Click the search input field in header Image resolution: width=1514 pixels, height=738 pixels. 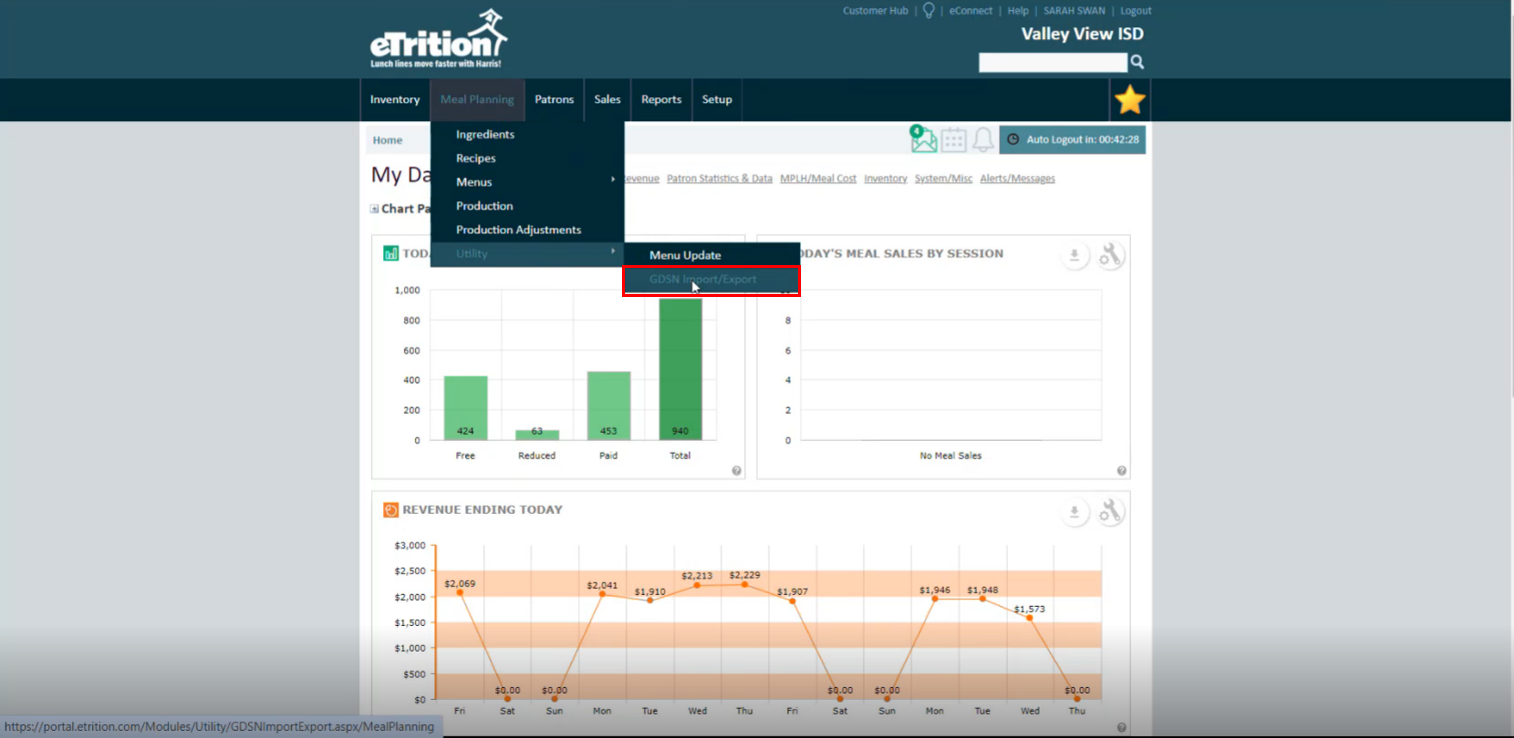tap(1052, 63)
